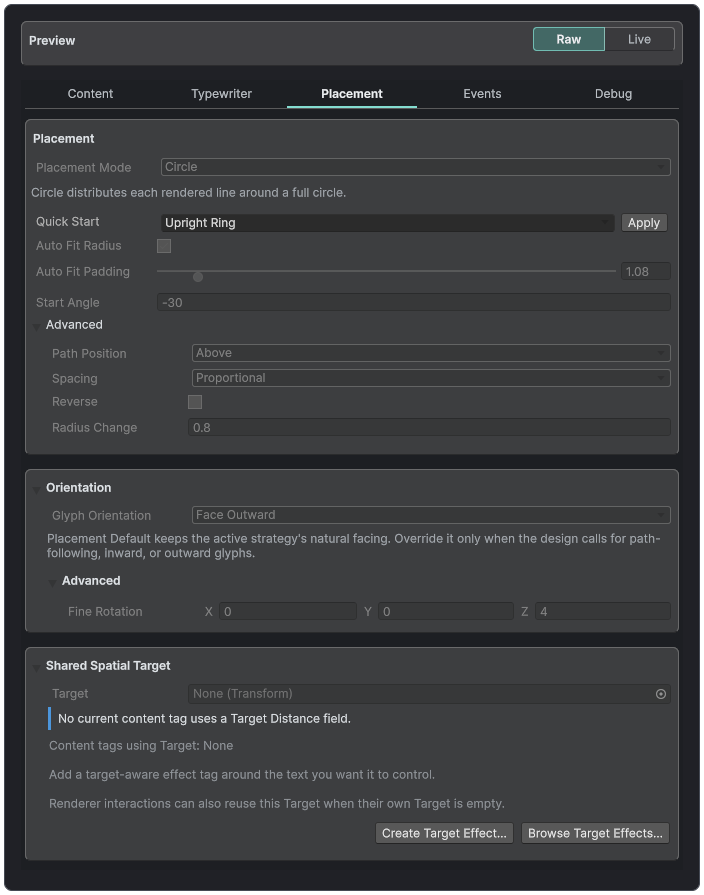This screenshot has width=704, height=895.
Task: Click the Start Angle input field
Action: (414, 303)
